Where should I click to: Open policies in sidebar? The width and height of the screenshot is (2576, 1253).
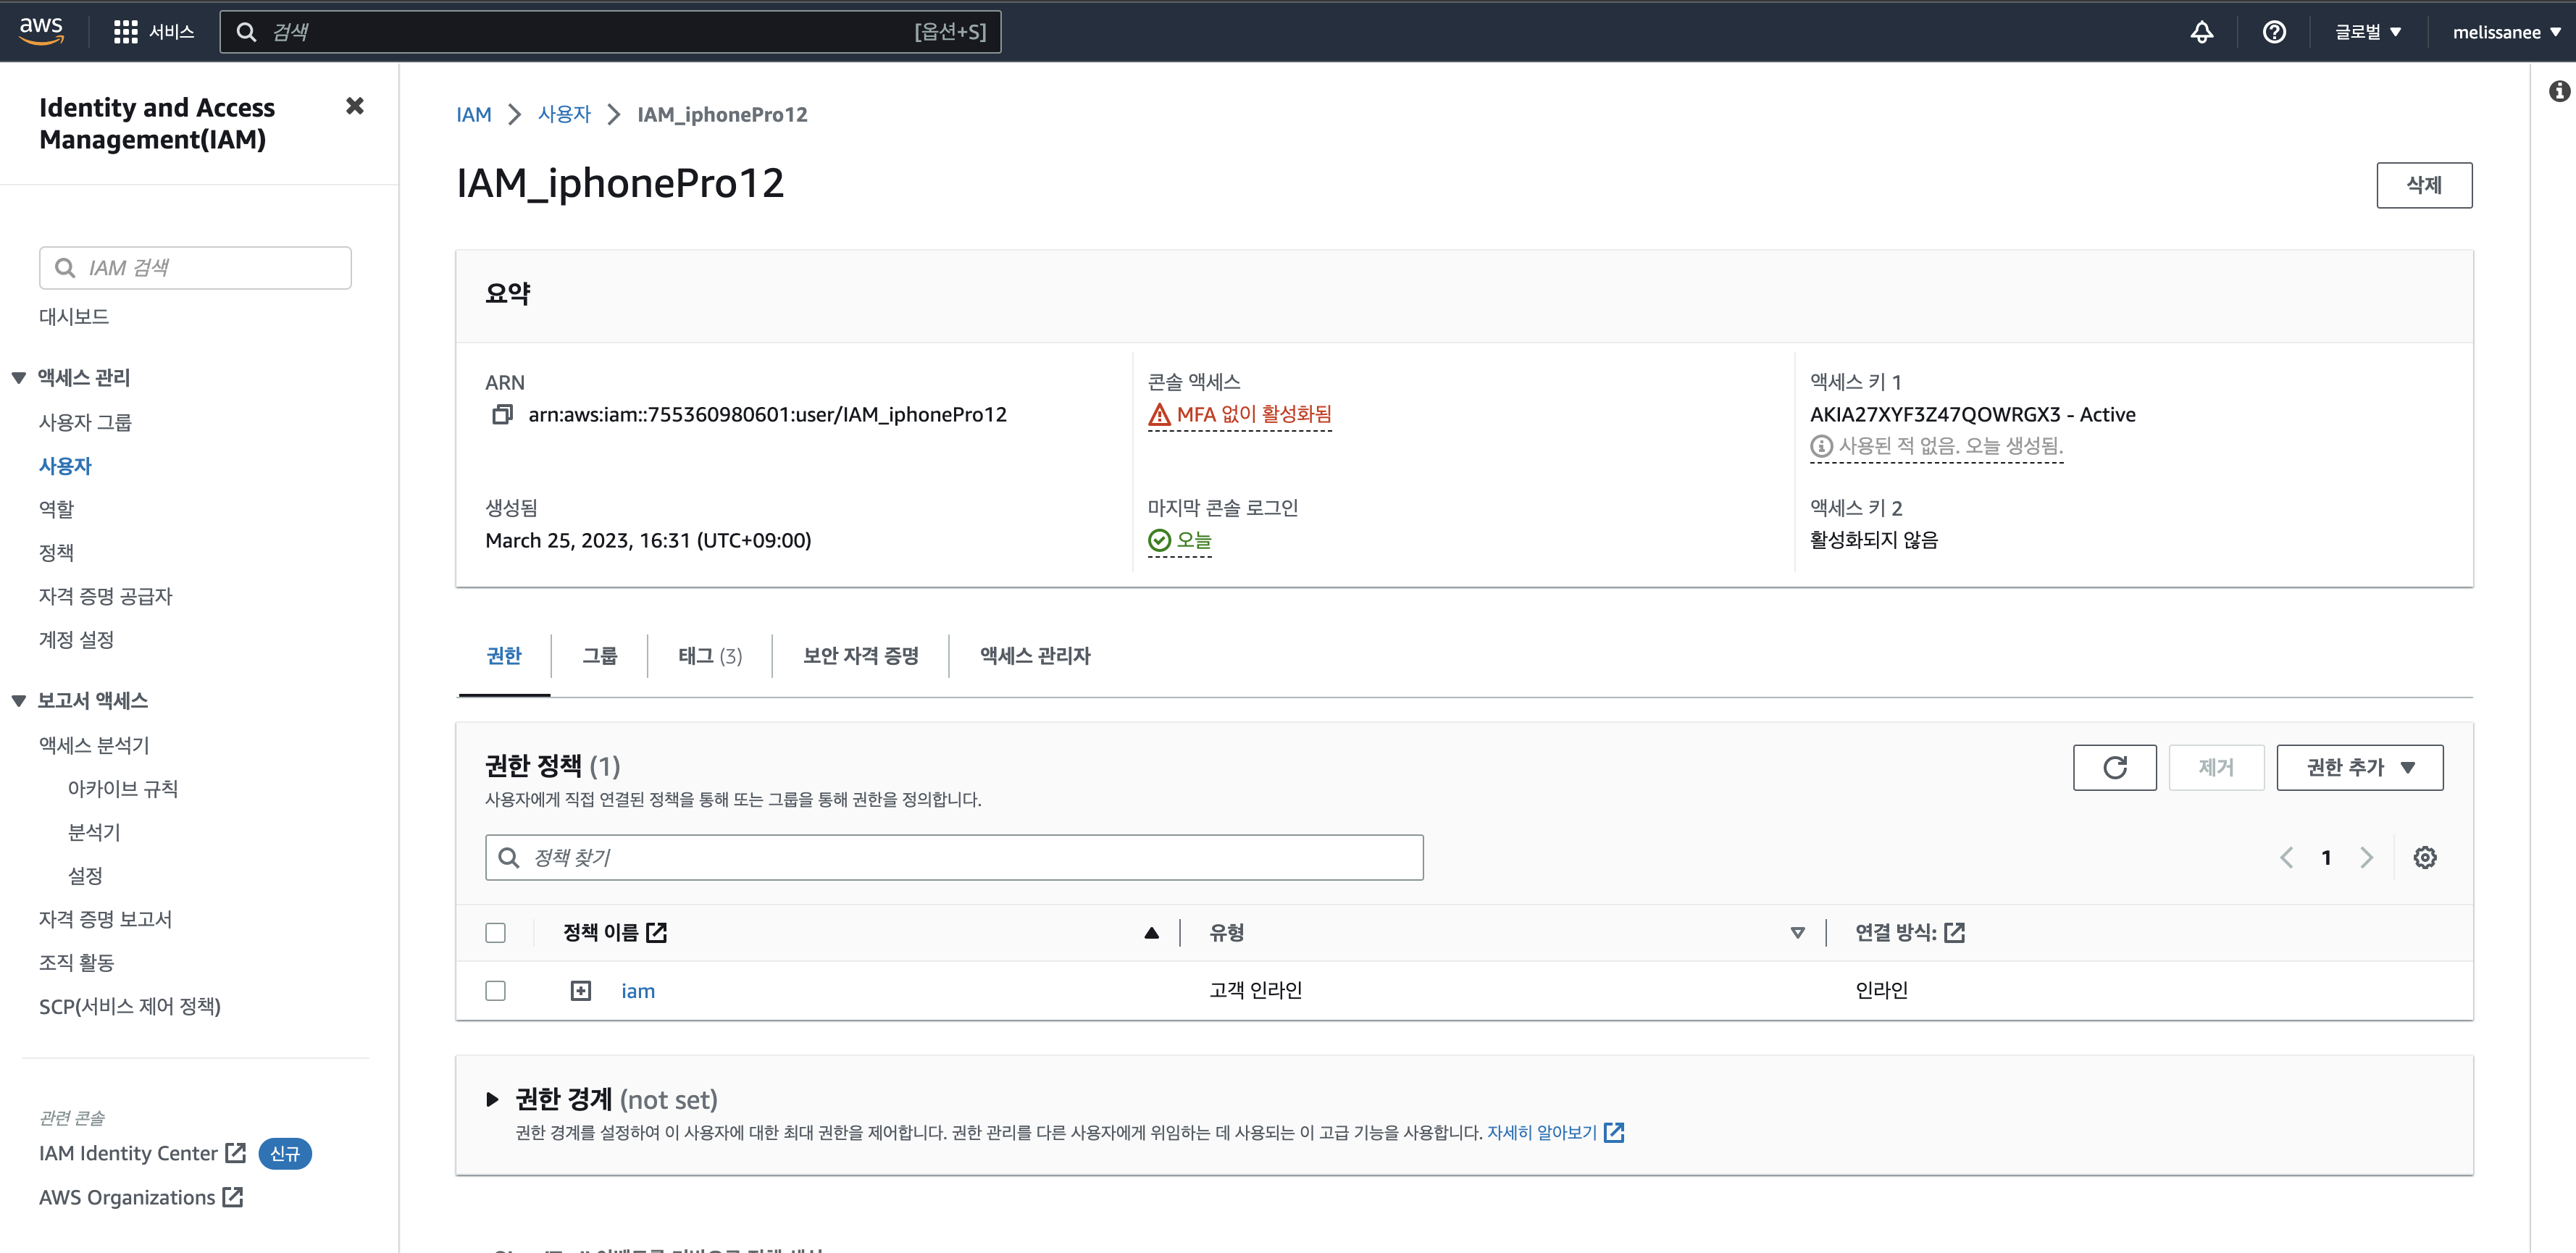[x=56, y=552]
